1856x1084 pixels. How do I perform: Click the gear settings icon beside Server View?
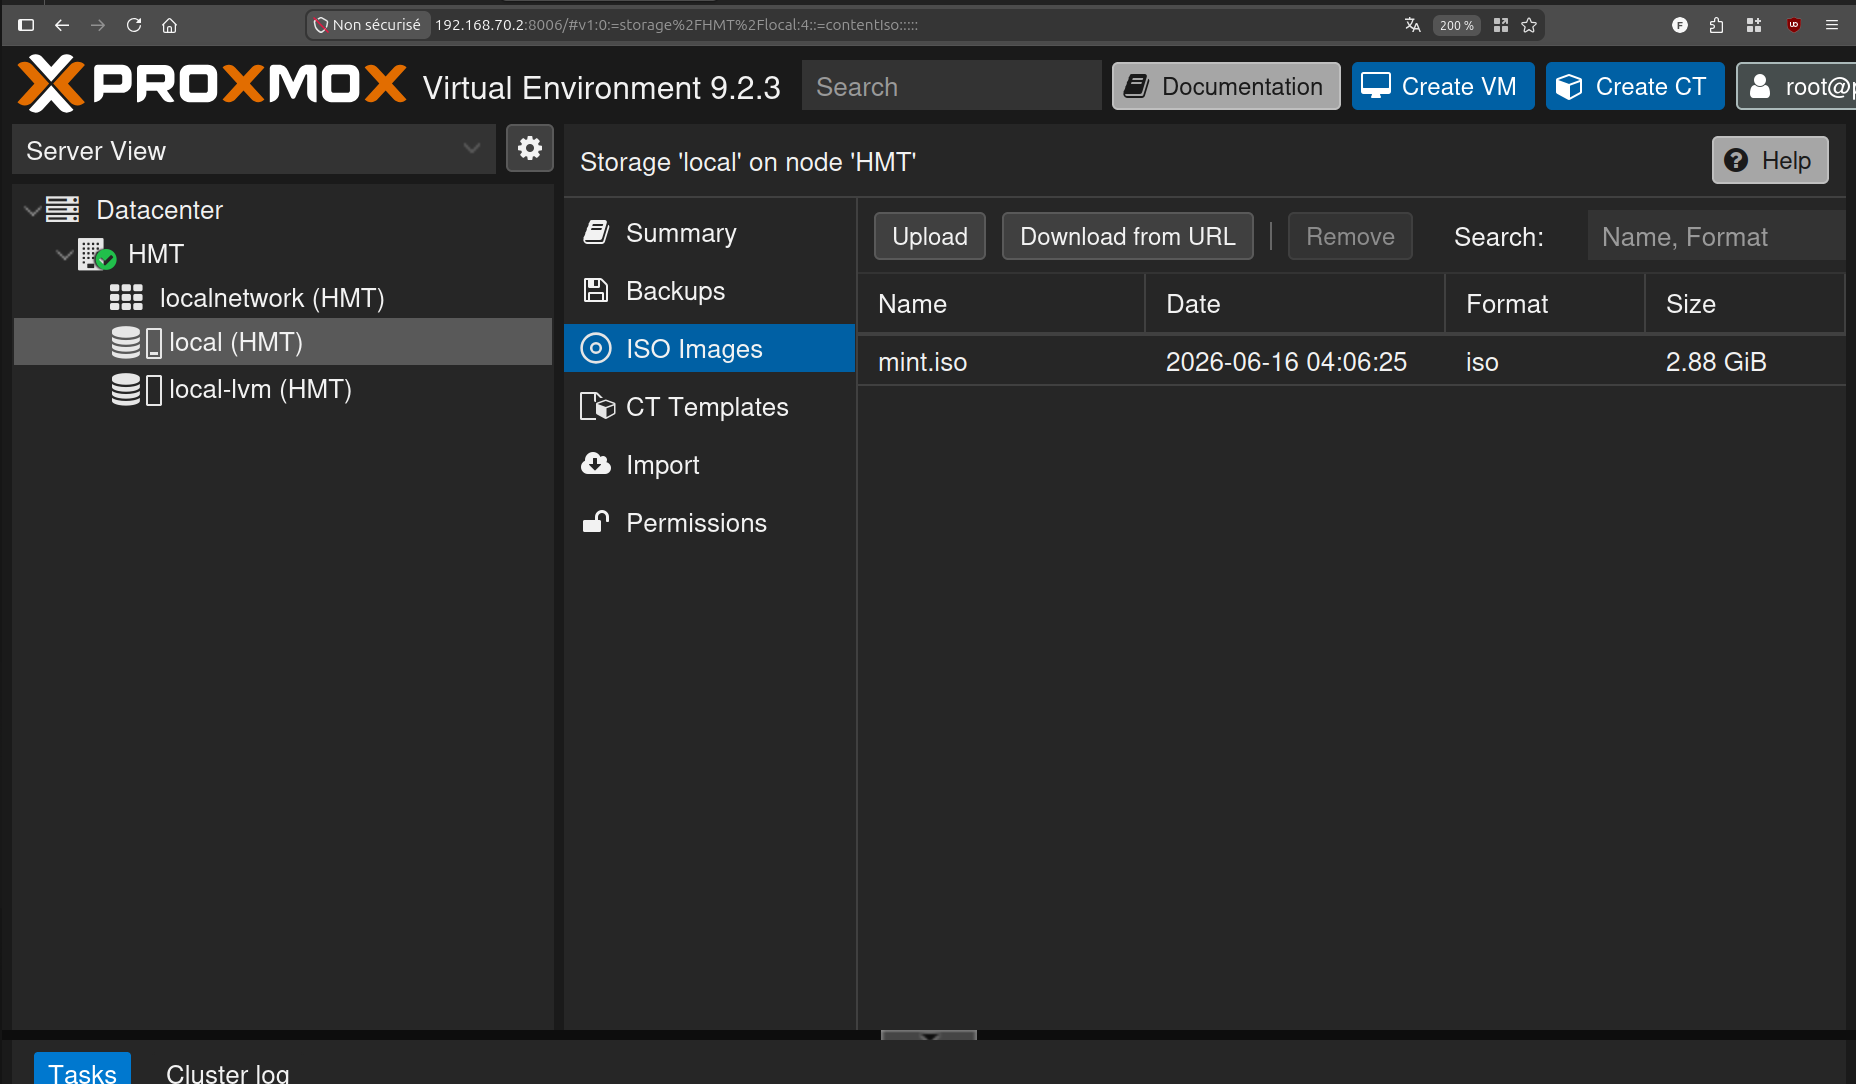coord(529,149)
